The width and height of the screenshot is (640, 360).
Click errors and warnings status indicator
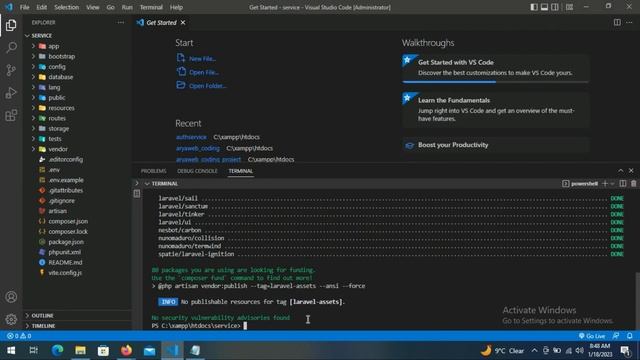[19, 336]
